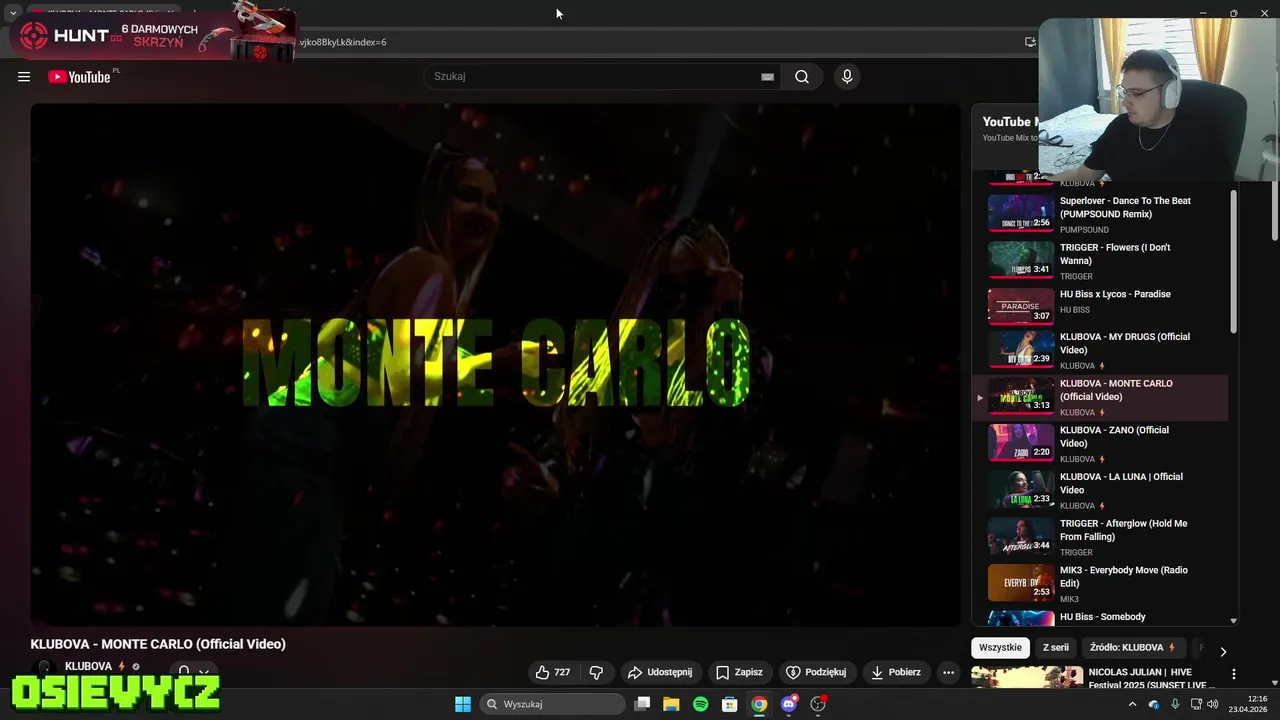Play Superlover - Dance To The Beat
The width and height of the screenshot is (1280, 720).
pos(1100,214)
